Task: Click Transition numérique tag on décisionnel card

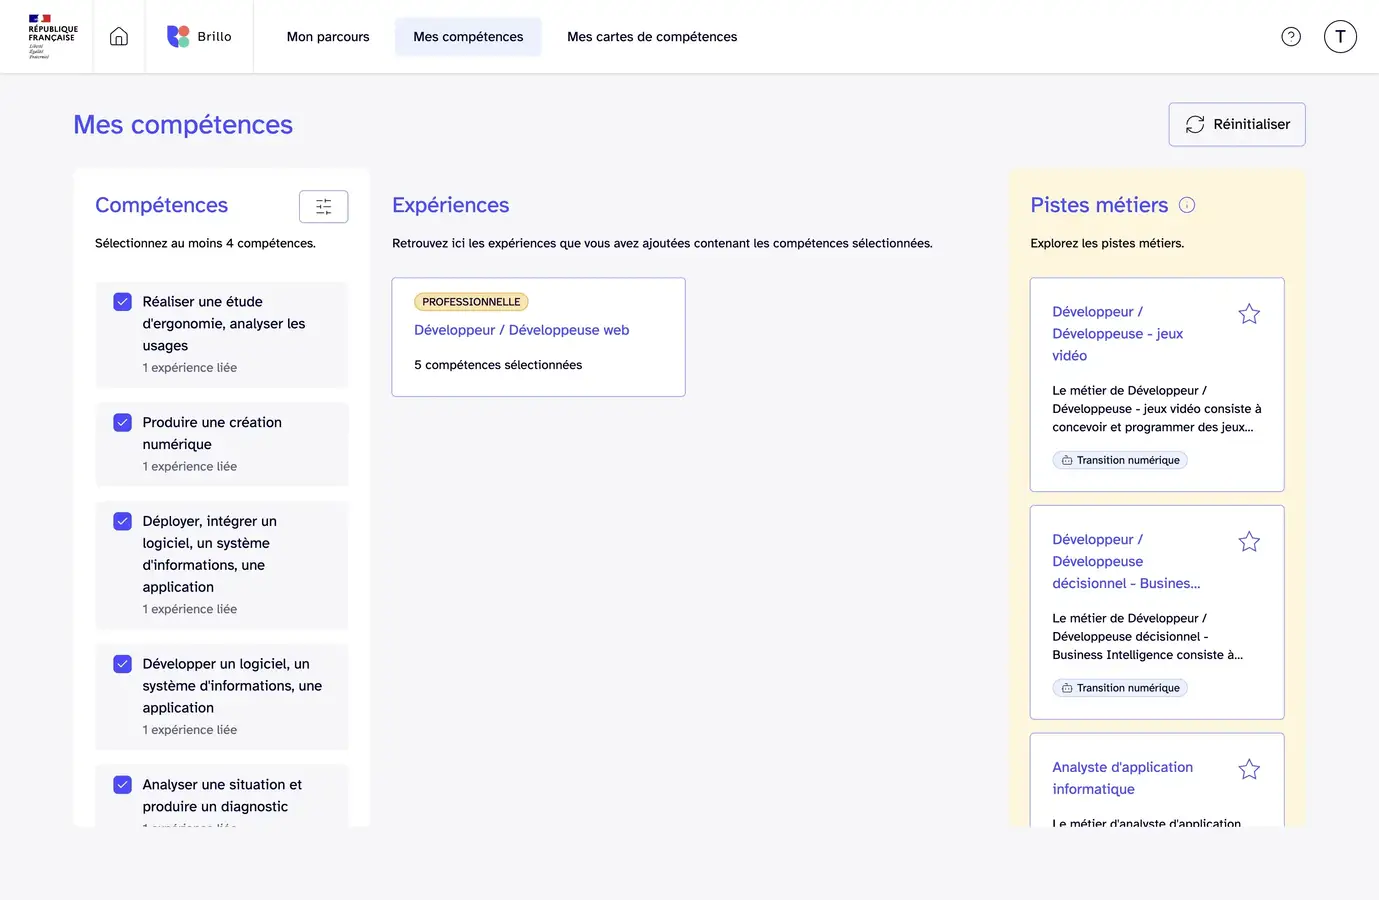Action: coord(1120,688)
